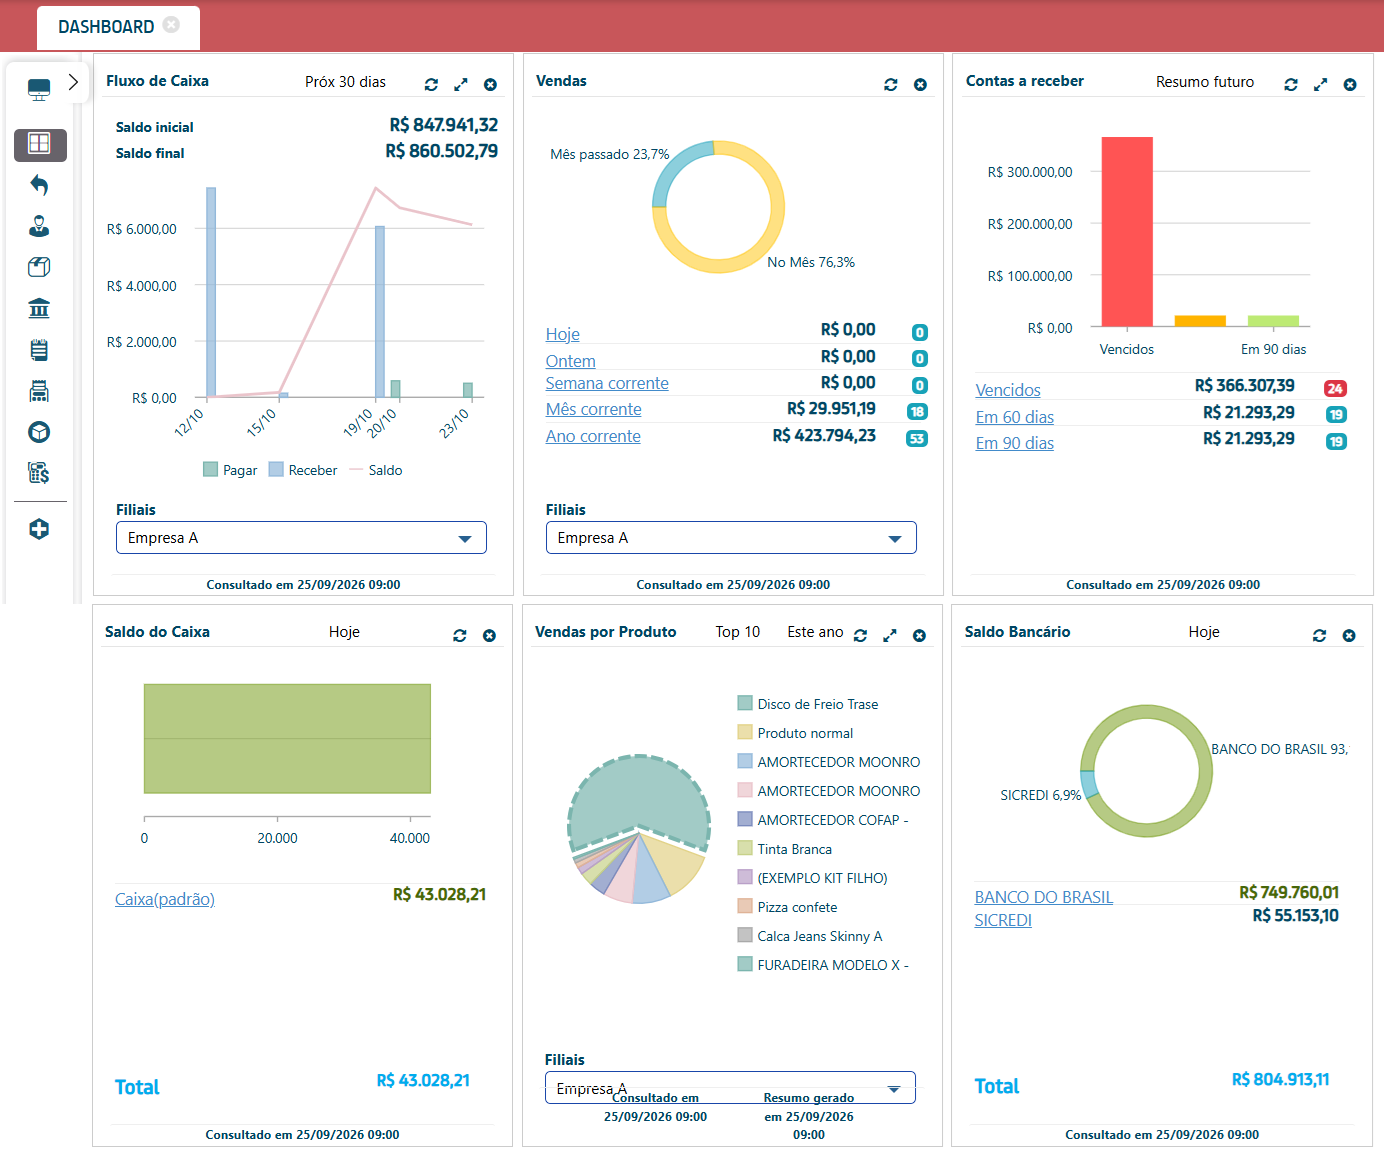The height and width of the screenshot is (1159, 1384).
Task: Open the Mês corrente sales link
Action: click(594, 409)
